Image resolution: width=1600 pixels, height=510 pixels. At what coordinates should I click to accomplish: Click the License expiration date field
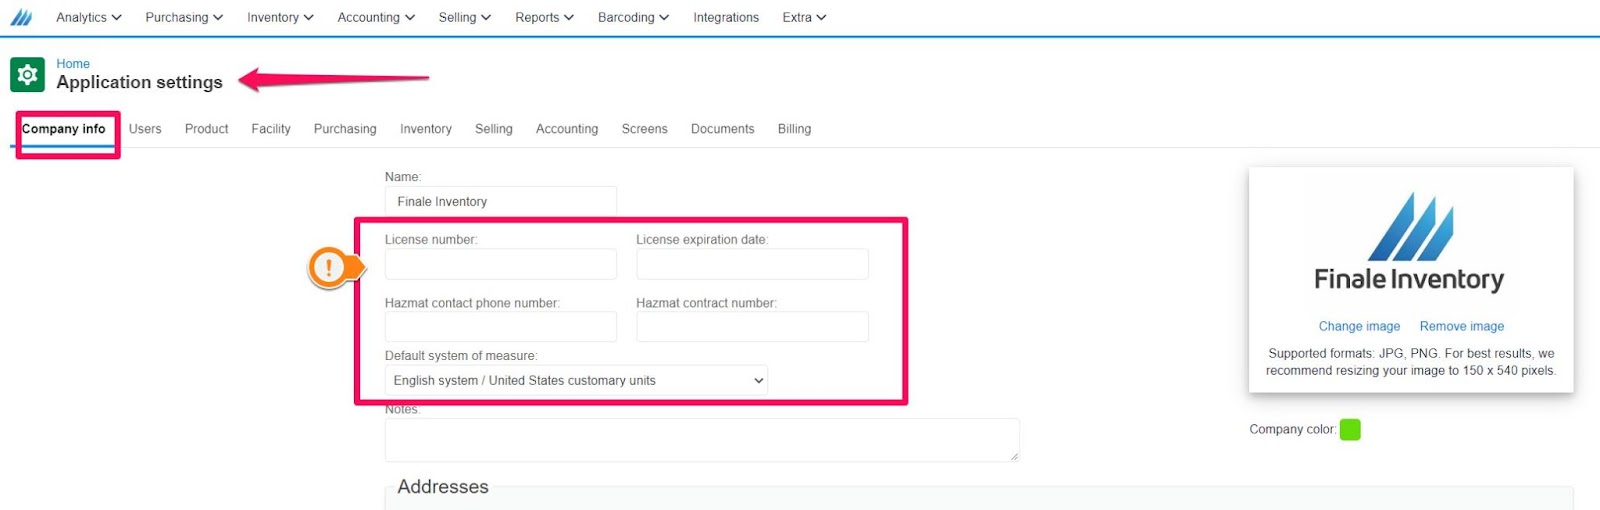tap(752, 264)
